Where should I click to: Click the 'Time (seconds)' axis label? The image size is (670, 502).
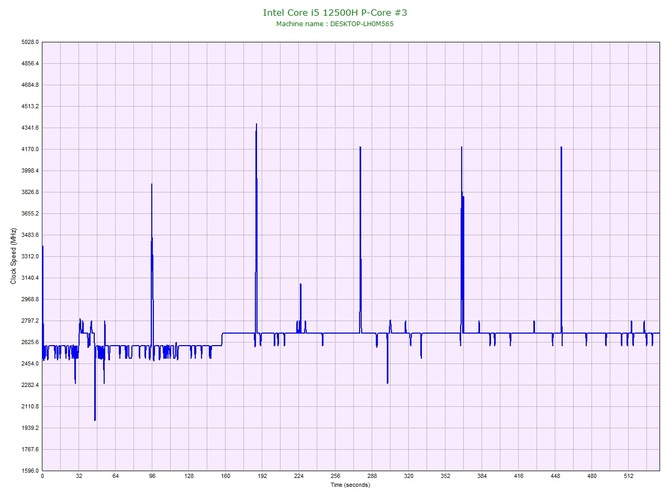click(350, 485)
